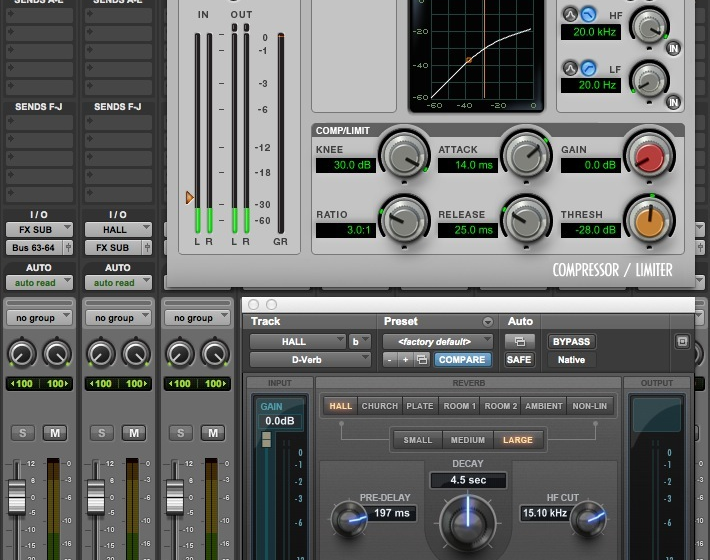The width and height of the screenshot is (710, 560).
Task: Click the HF frequency knob in the compressor
Action: tap(649, 26)
